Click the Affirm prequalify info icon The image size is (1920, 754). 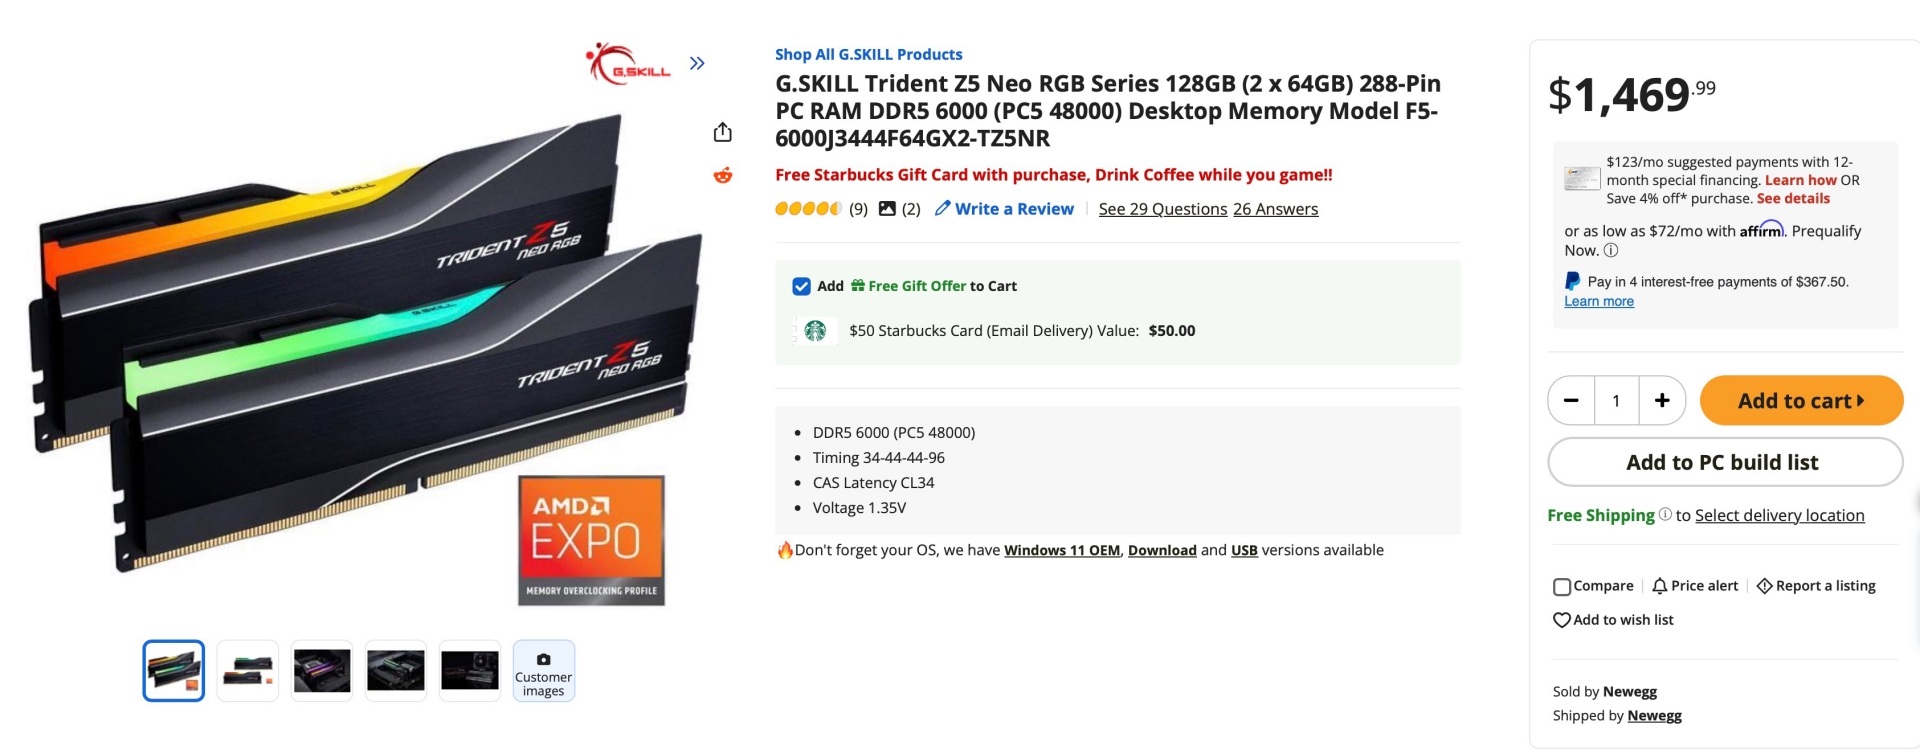pyautogui.click(x=1611, y=250)
